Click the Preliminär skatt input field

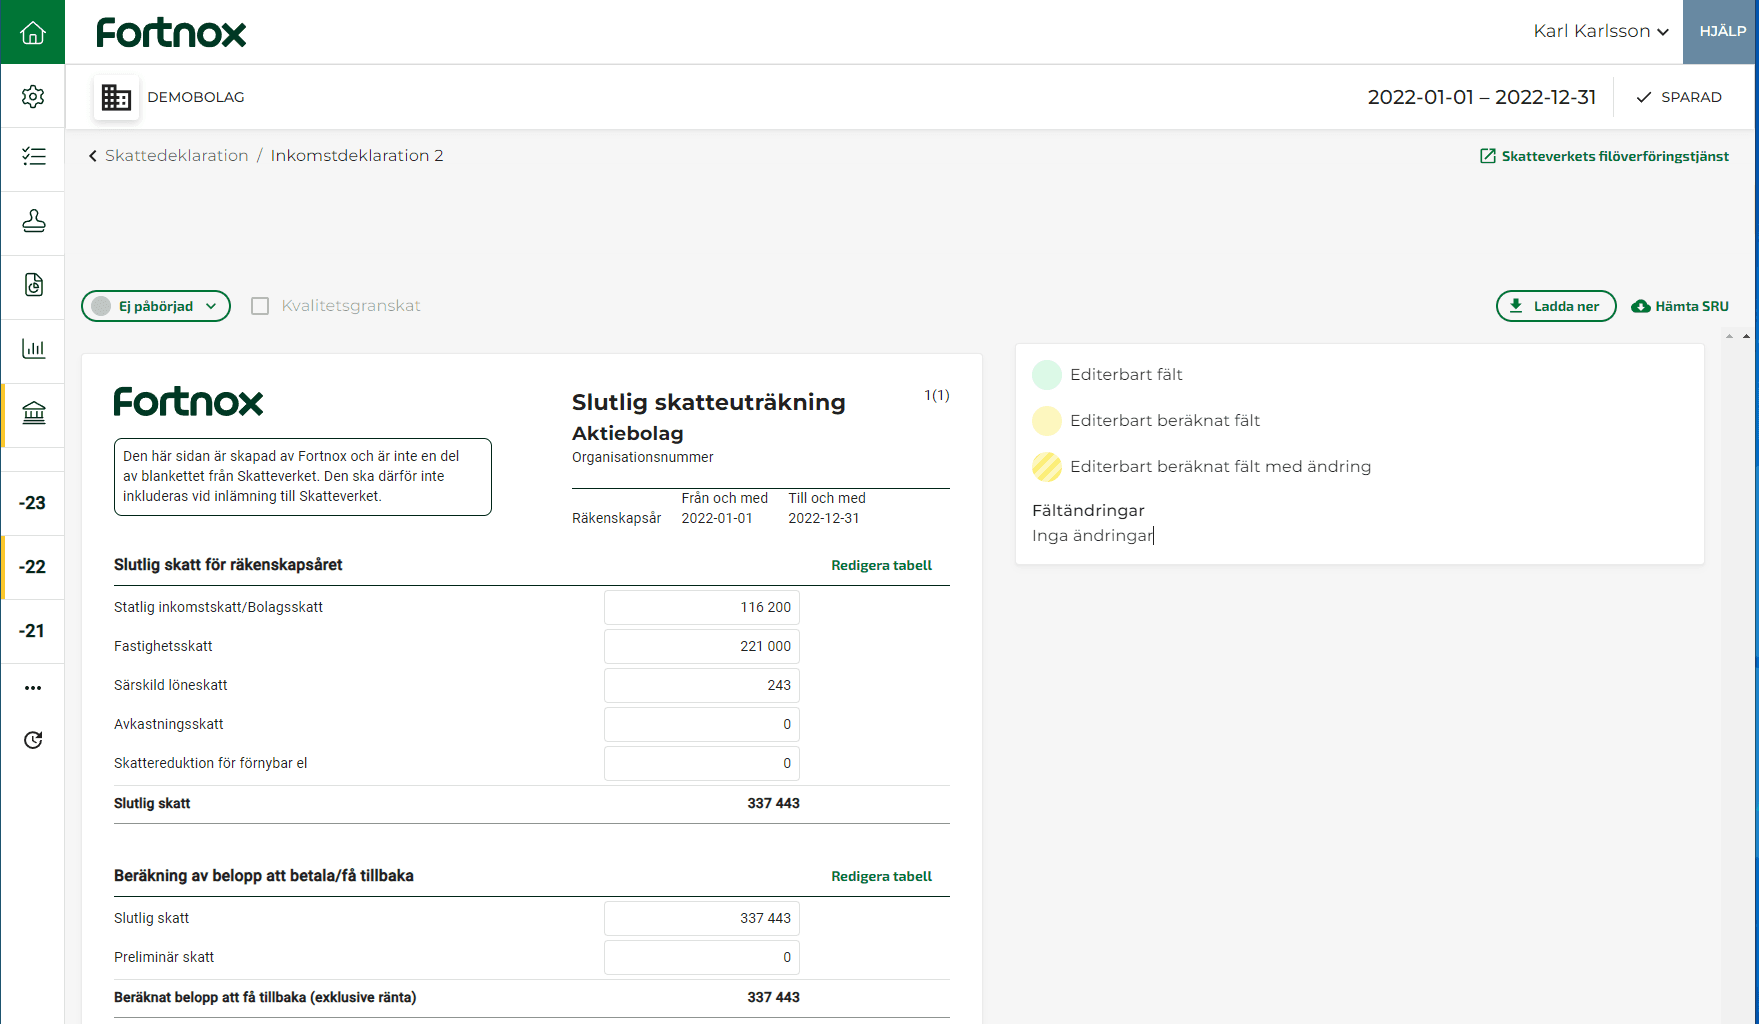[x=702, y=957]
